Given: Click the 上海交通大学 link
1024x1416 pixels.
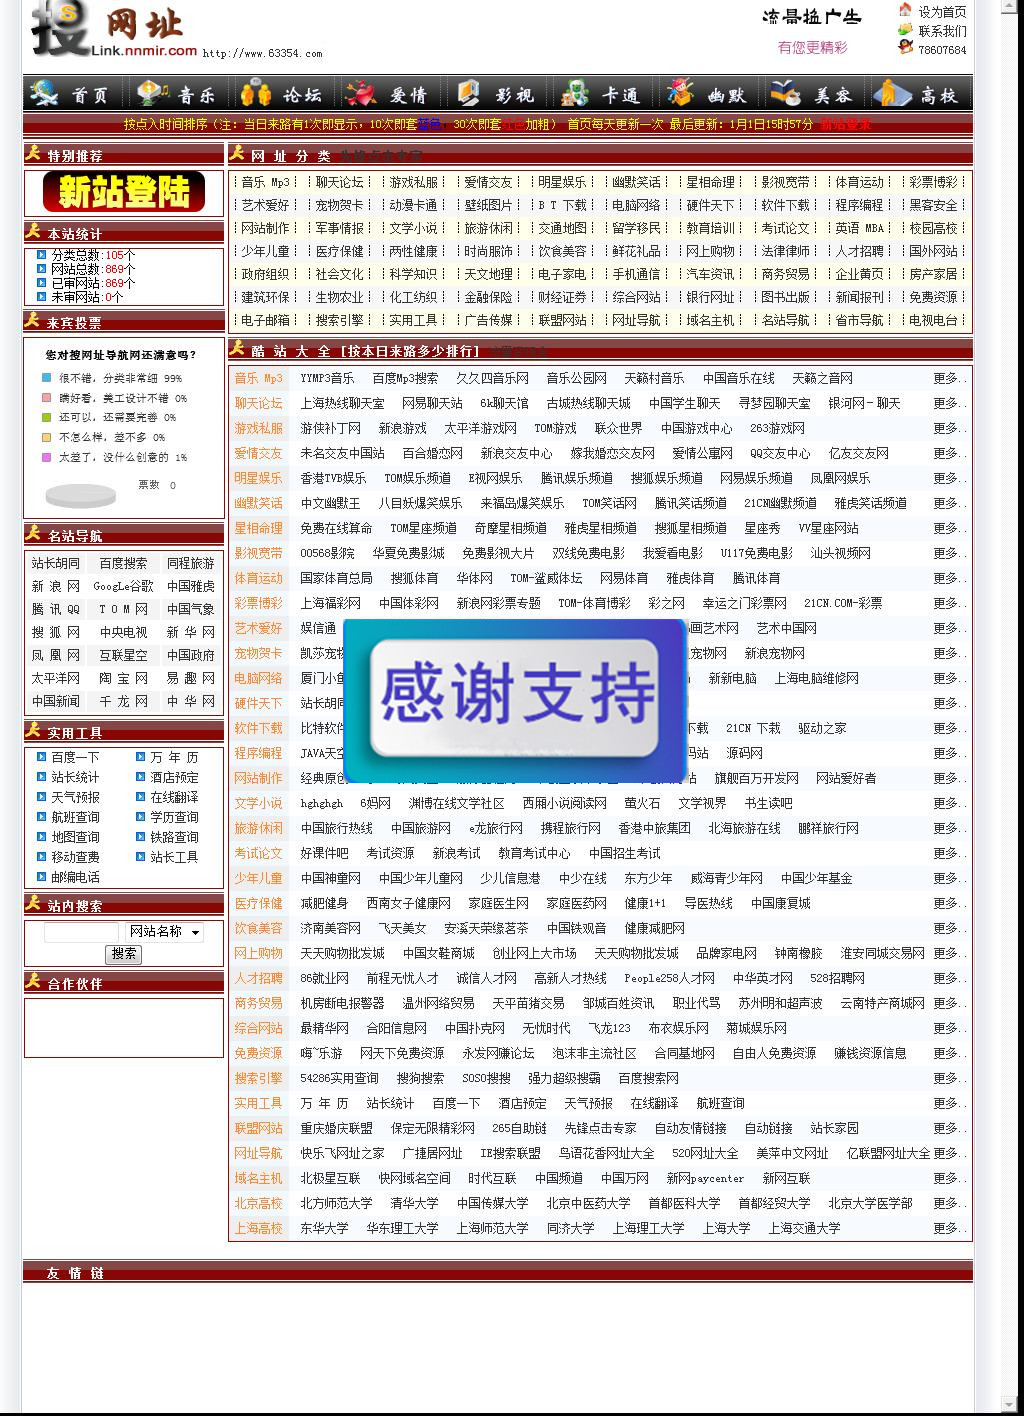Looking at the screenshot, I should [804, 1228].
